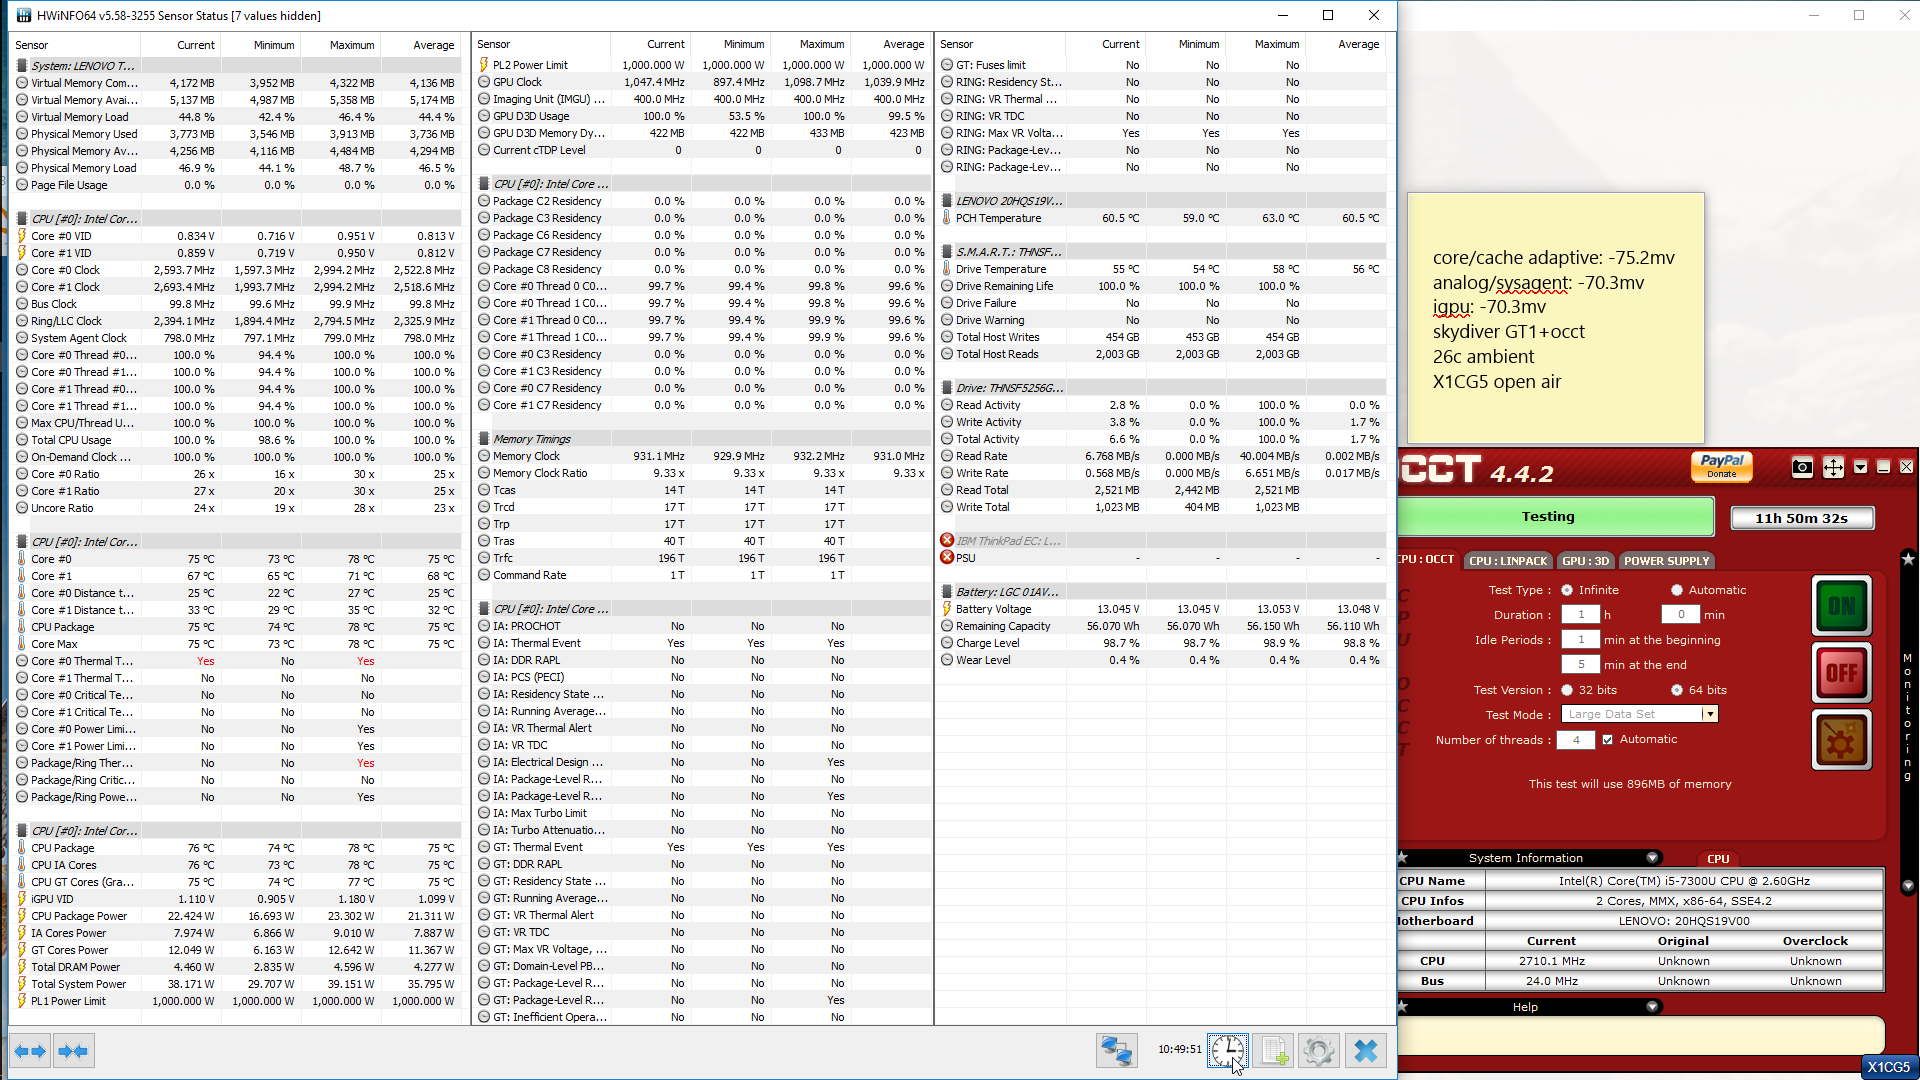Choose the 32 bits test version
1920x1080 pixels.
click(1567, 690)
